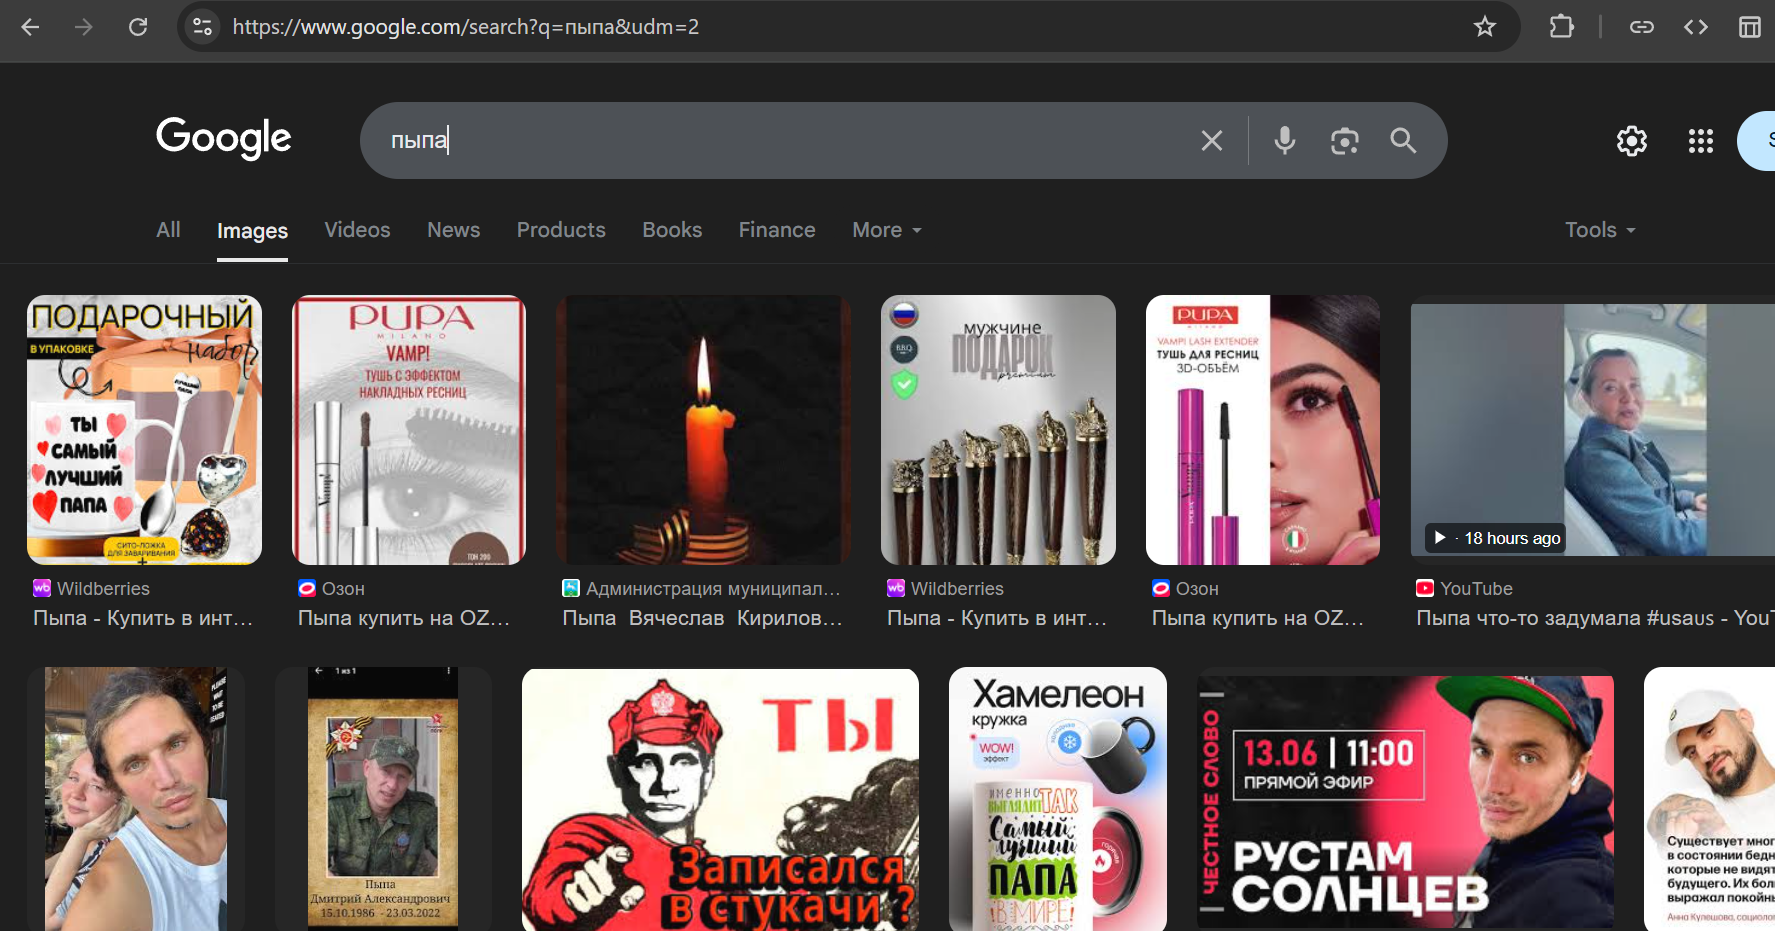Open site information icon in address bar

point(202,27)
